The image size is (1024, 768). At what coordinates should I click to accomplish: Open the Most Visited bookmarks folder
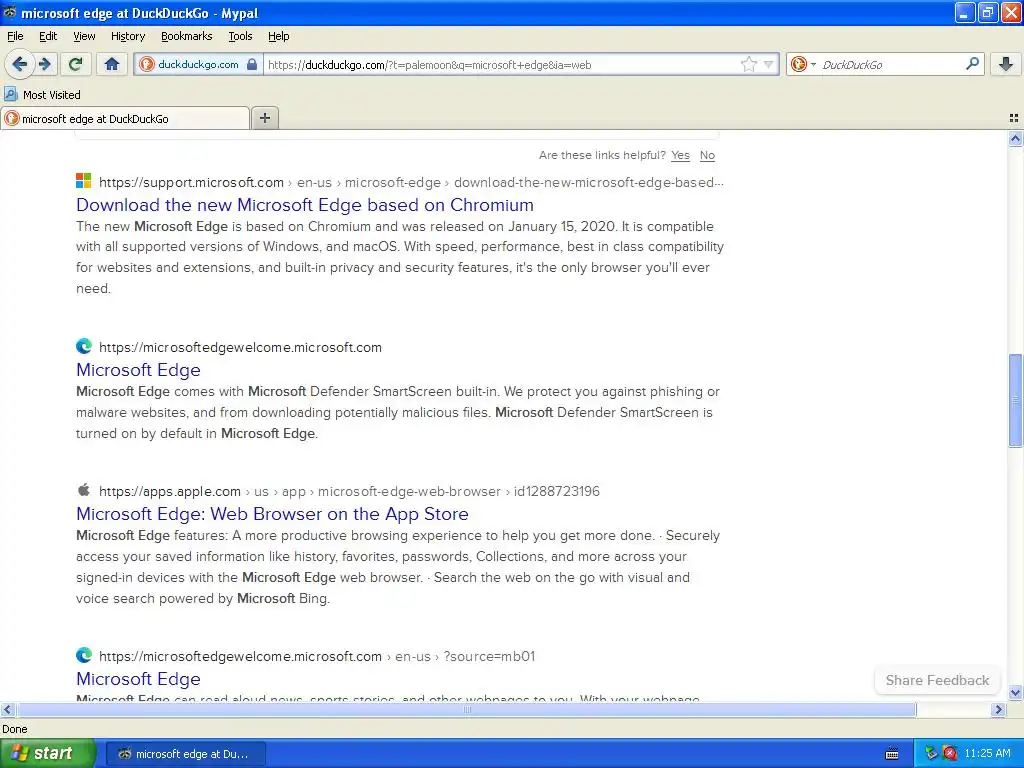[x=43, y=95]
